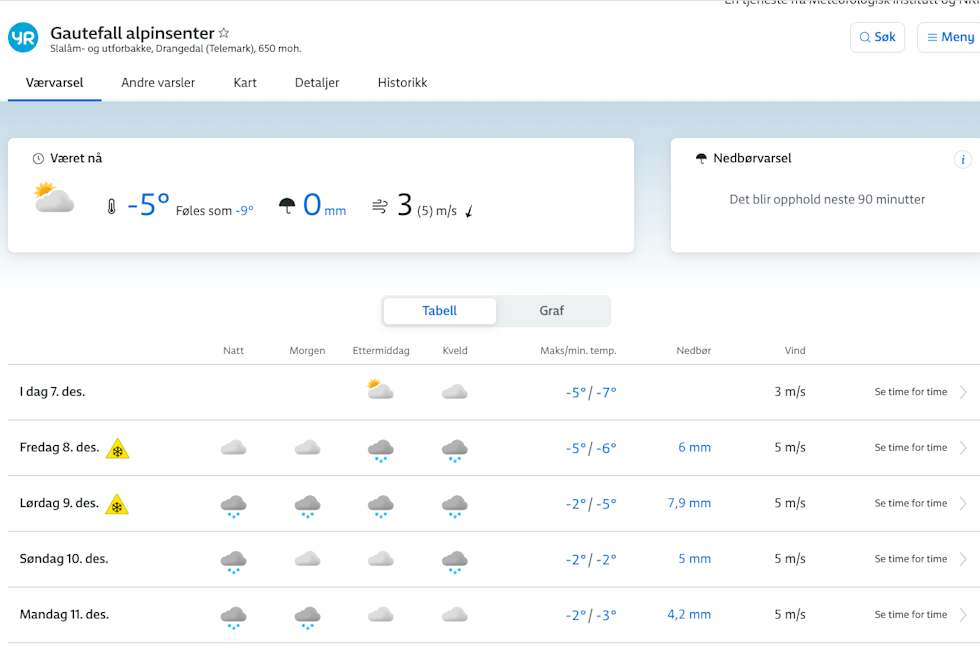The image size is (980, 650).
Task: Click the 'Maks/min. temp.' column header
Action: pyautogui.click(x=578, y=351)
